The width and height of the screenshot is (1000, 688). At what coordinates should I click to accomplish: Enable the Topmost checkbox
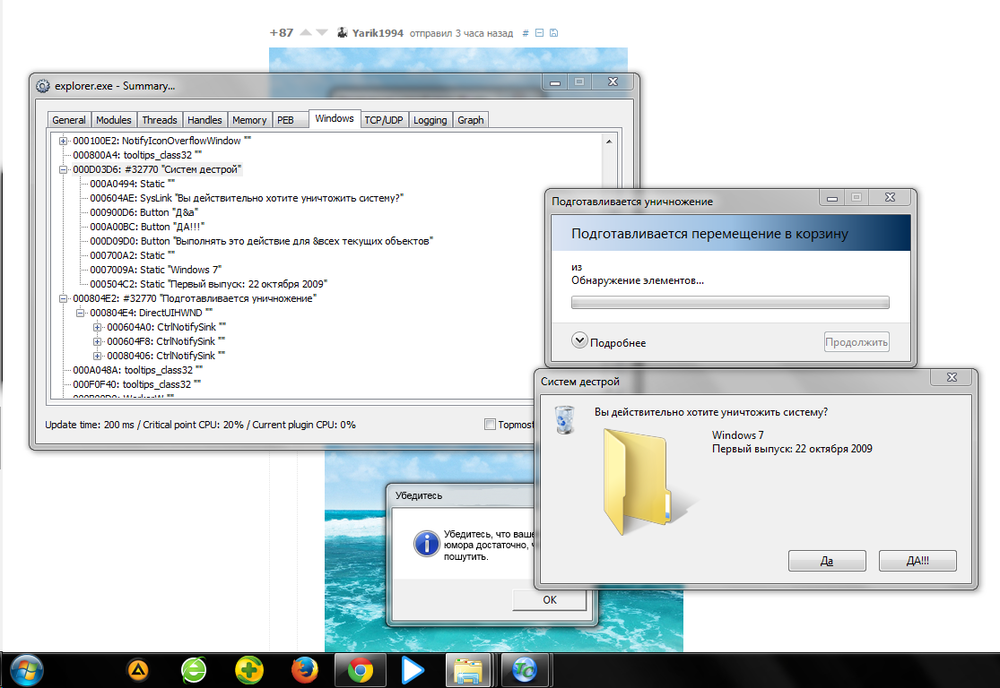click(489, 424)
